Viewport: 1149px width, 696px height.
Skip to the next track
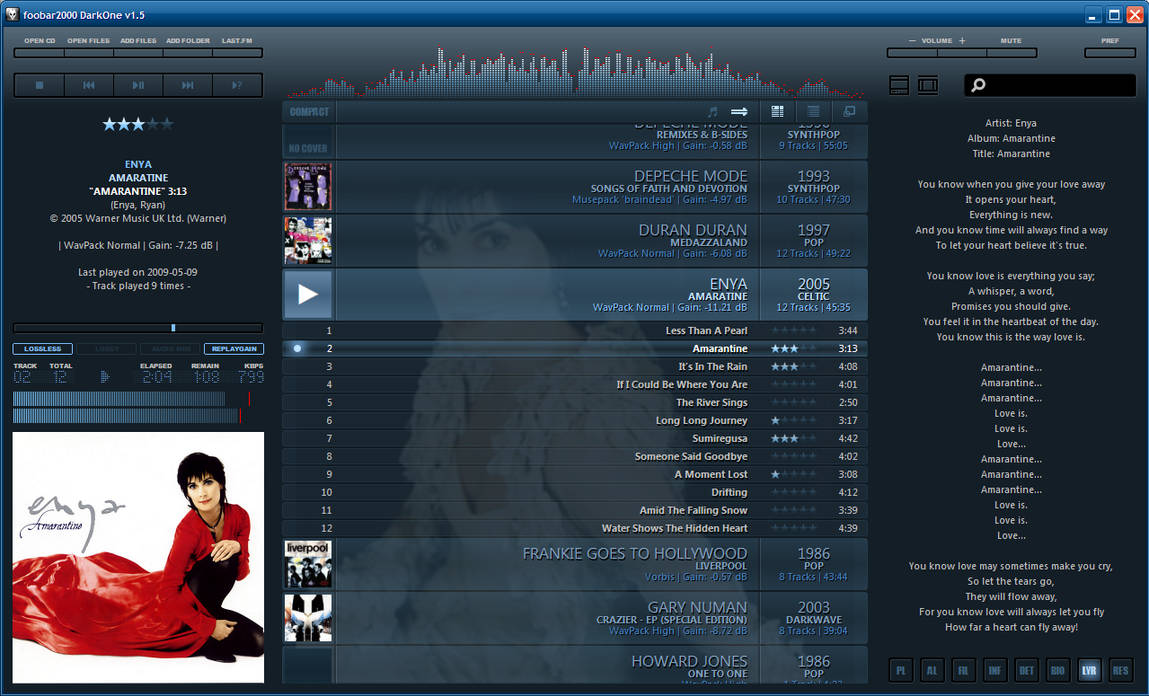click(187, 84)
